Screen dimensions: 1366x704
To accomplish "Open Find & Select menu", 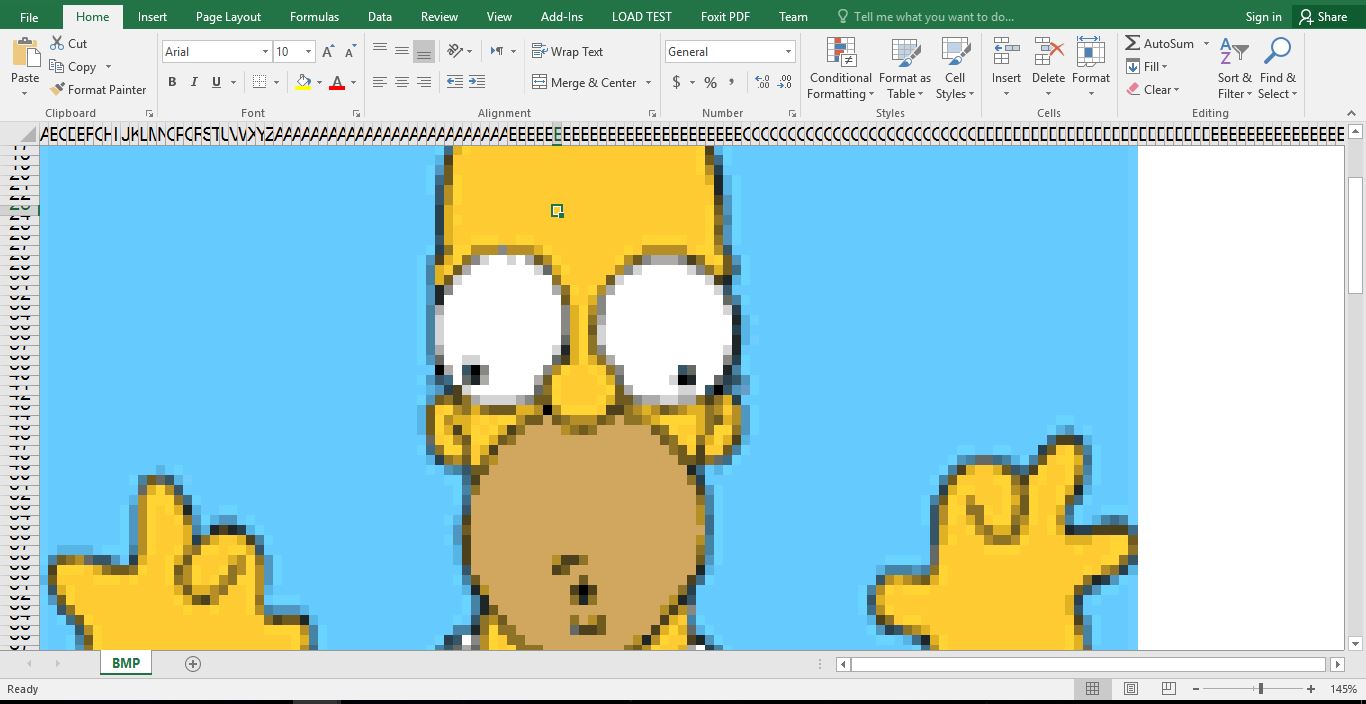I will 1277,69.
